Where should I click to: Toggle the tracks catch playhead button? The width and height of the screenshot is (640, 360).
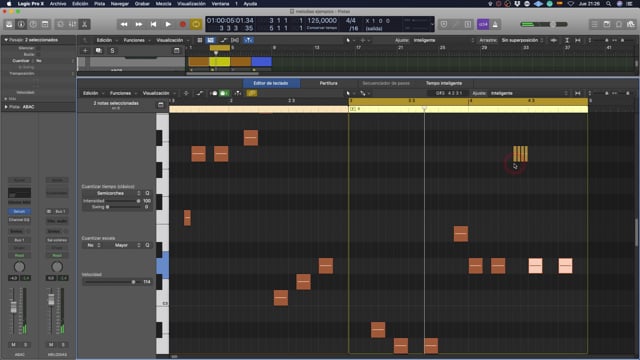click(x=248, y=40)
